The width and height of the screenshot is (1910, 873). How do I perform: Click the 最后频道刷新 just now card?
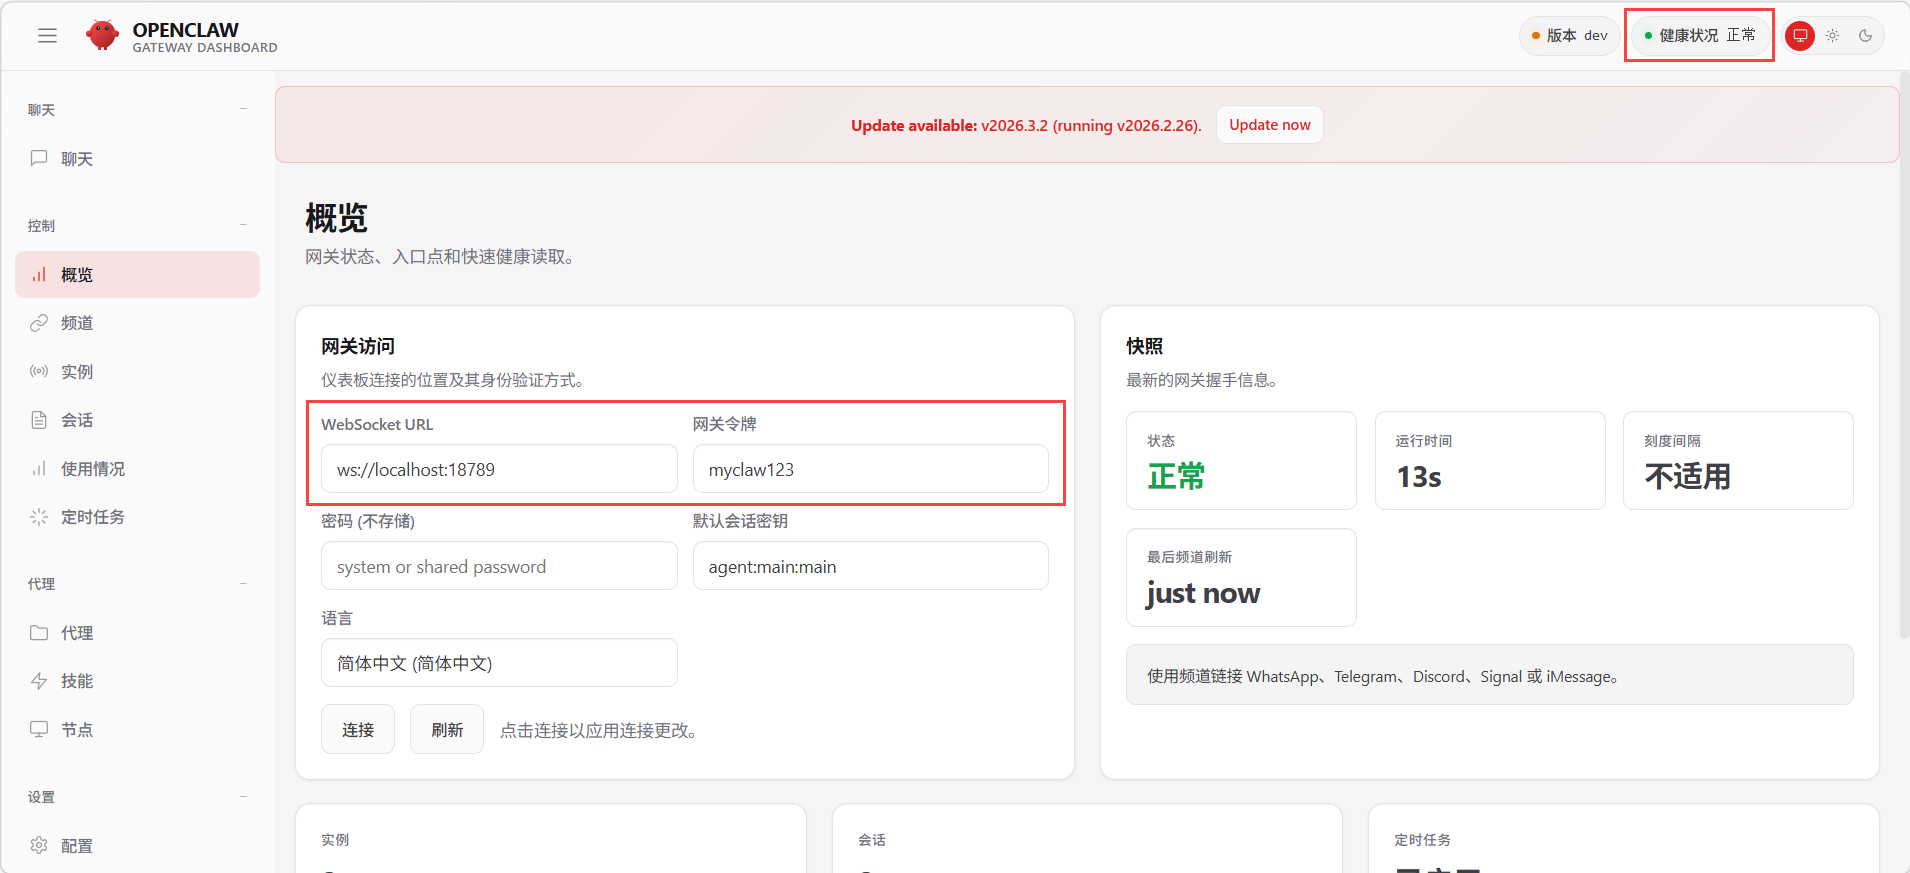tap(1241, 578)
